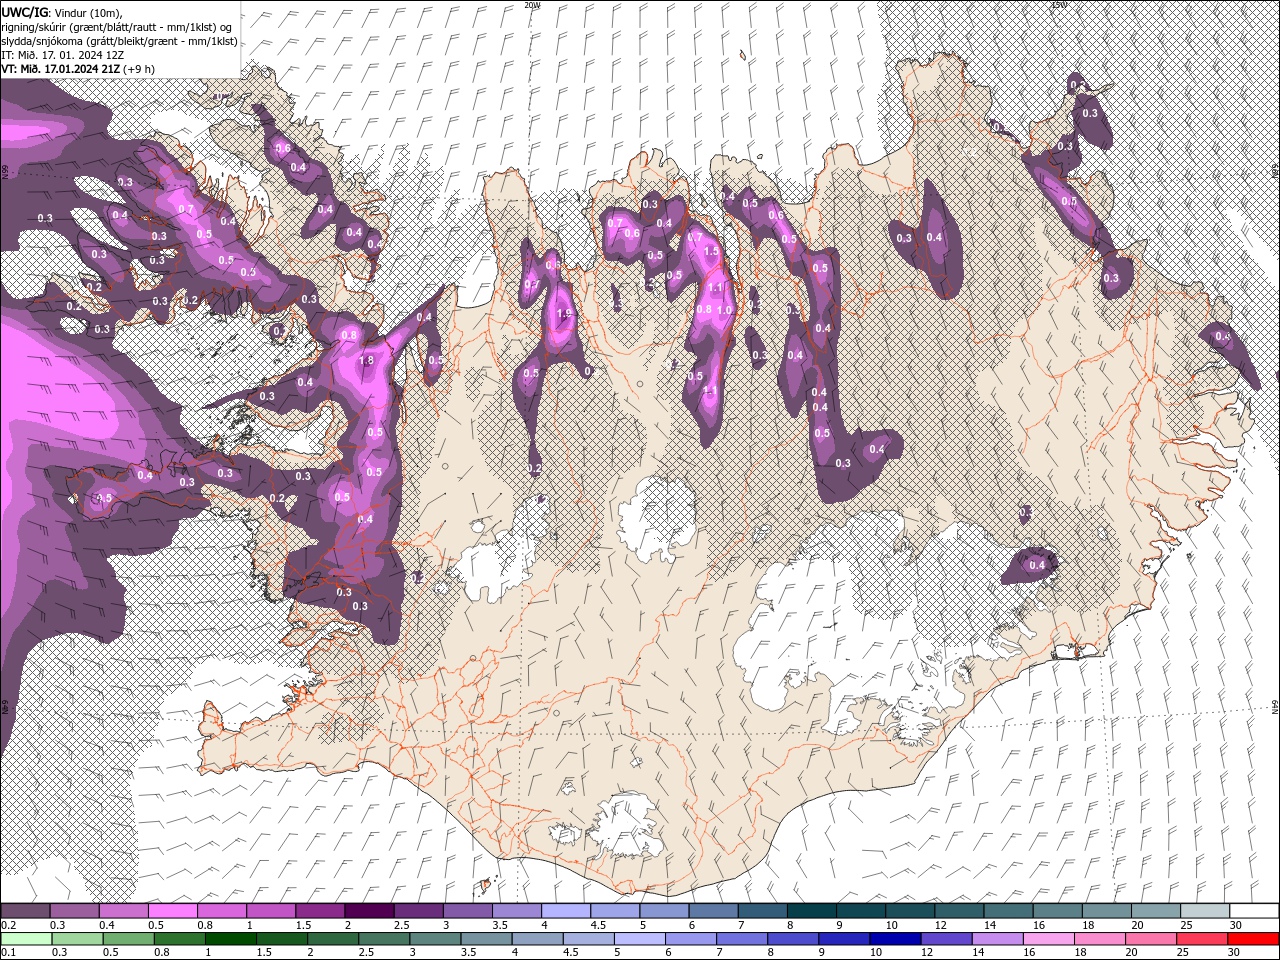The image size is (1280, 960).
Task: Pick snow scale swatch above label 8
Action: click(811, 911)
